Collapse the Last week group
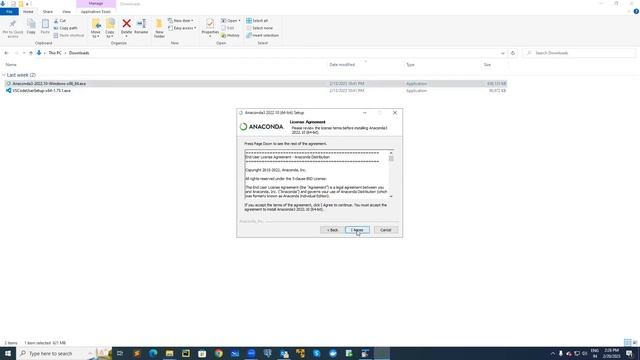Viewport: 640px width, 360px height. click(x=4, y=75)
